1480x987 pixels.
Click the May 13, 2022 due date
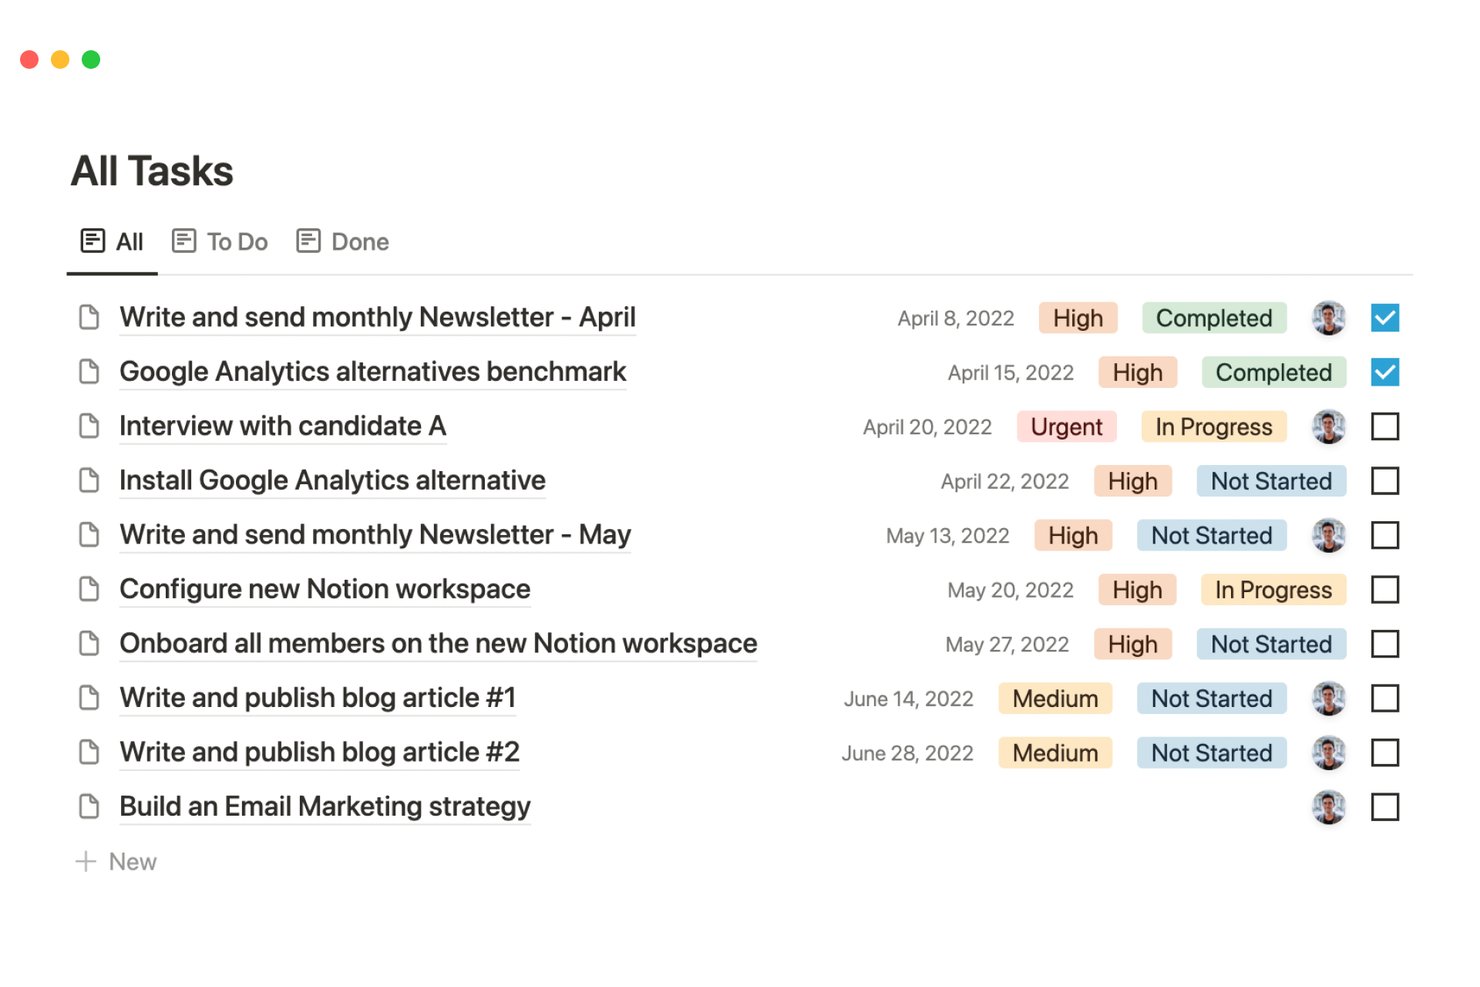click(x=948, y=536)
